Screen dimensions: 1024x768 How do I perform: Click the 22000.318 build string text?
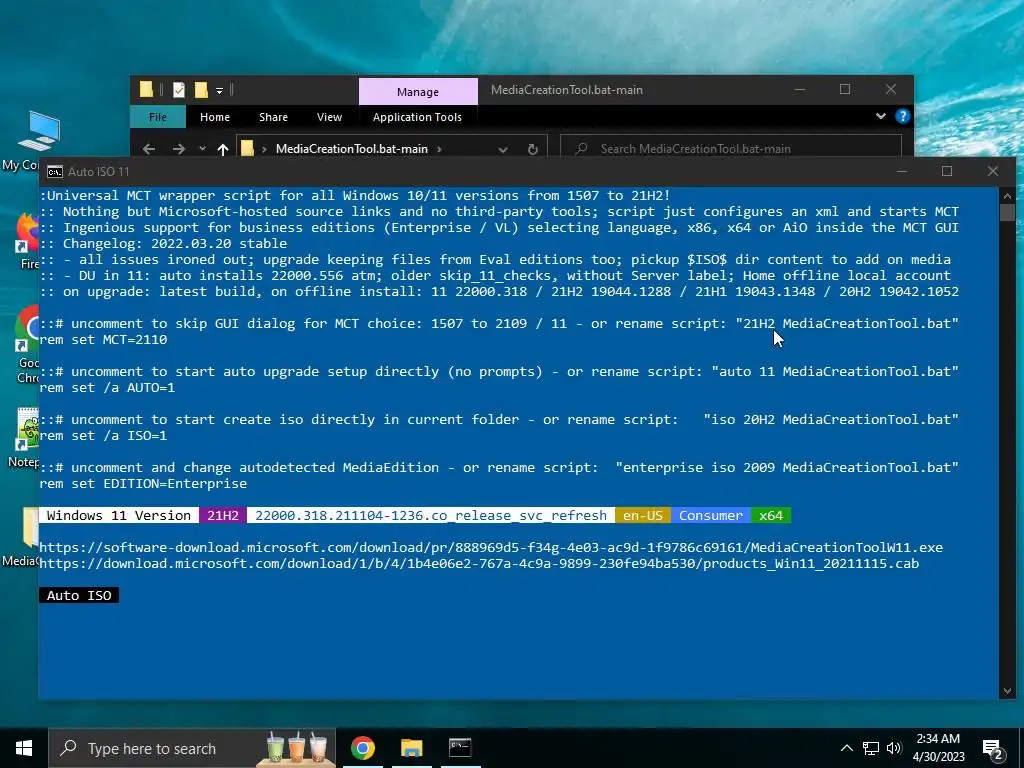click(x=431, y=515)
